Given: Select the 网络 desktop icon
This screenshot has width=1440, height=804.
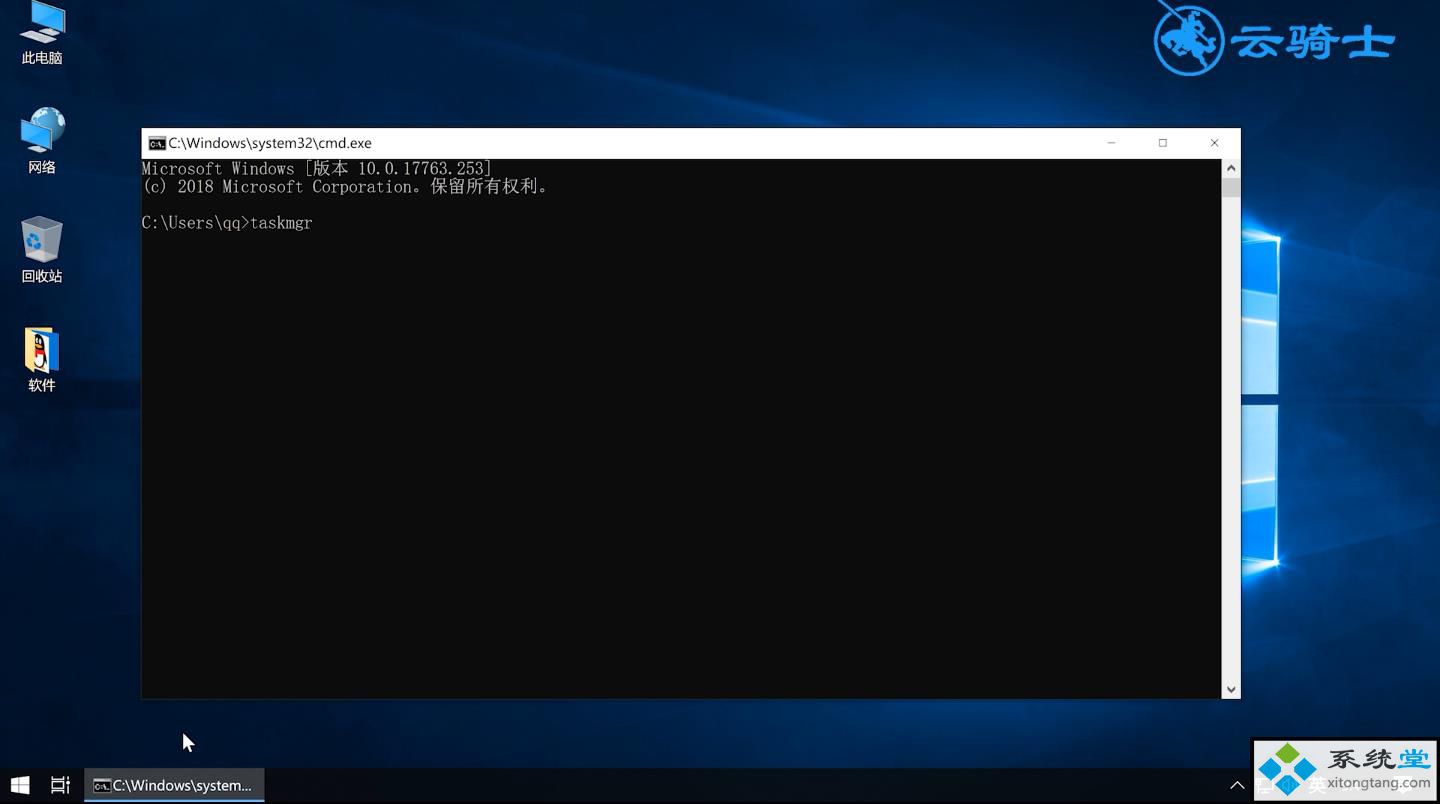Looking at the screenshot, I should (42, 140).
